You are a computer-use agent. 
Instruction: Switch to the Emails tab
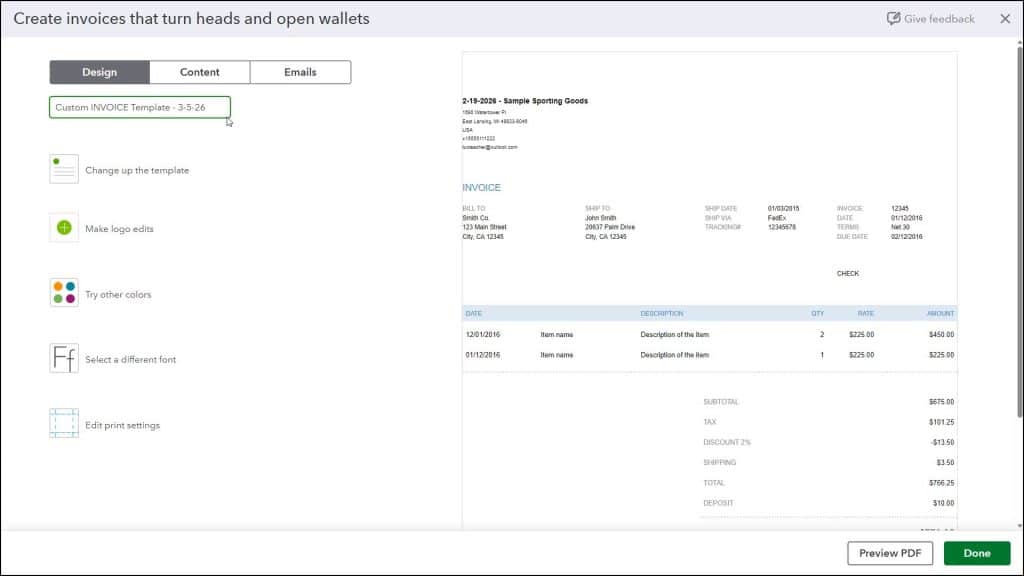[x=300, y=71]
